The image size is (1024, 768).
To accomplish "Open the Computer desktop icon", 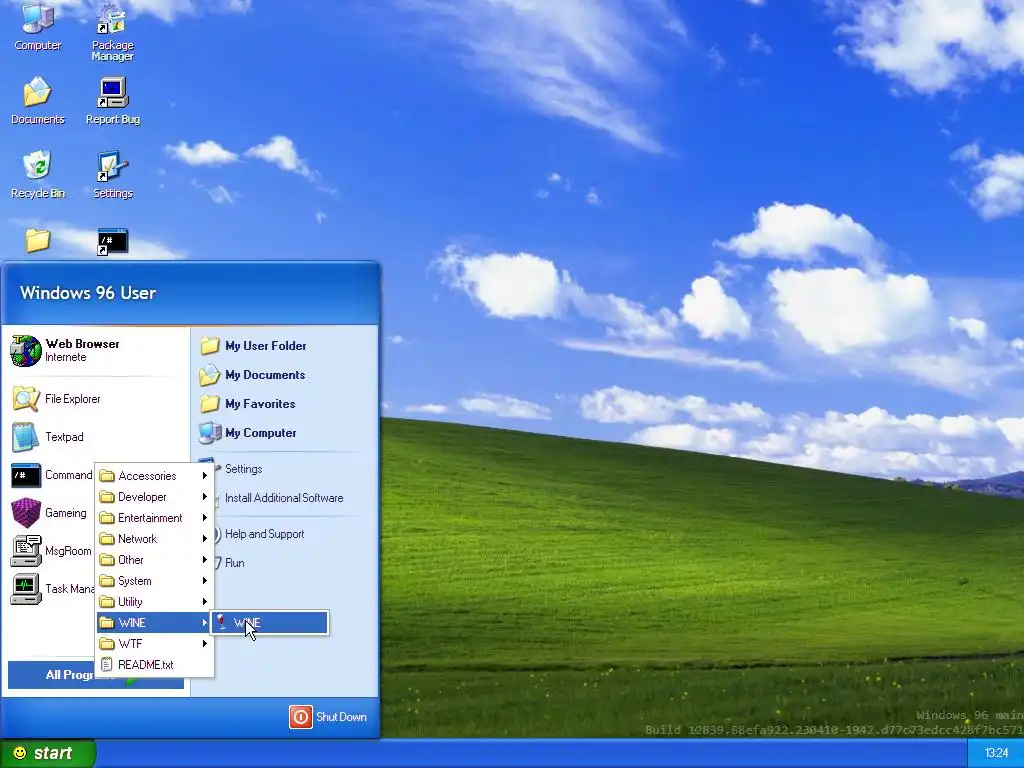I will (38, 26).
